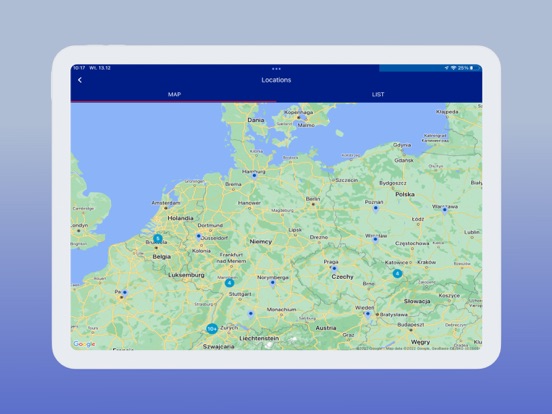Viewport: 552px width, 414px height.
Task: Click the Berlin label on map
Action: [x=313, y=199]
